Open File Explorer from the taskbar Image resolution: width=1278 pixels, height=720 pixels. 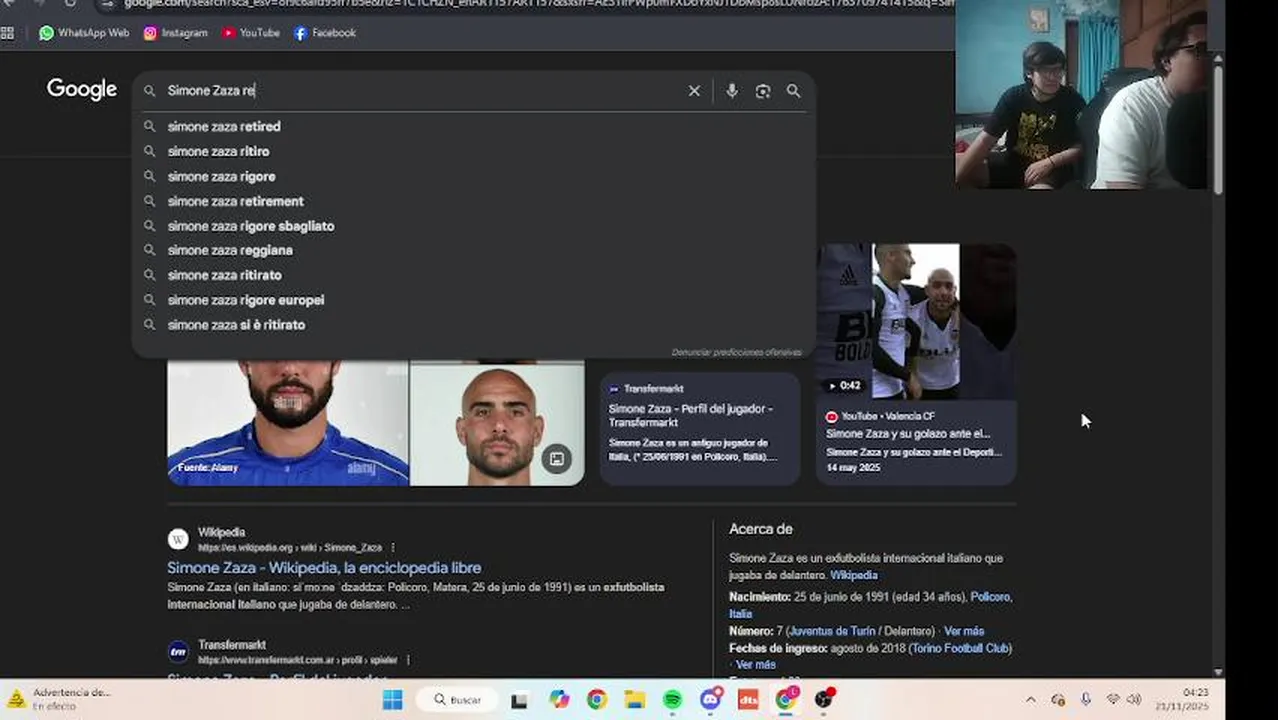634,700
